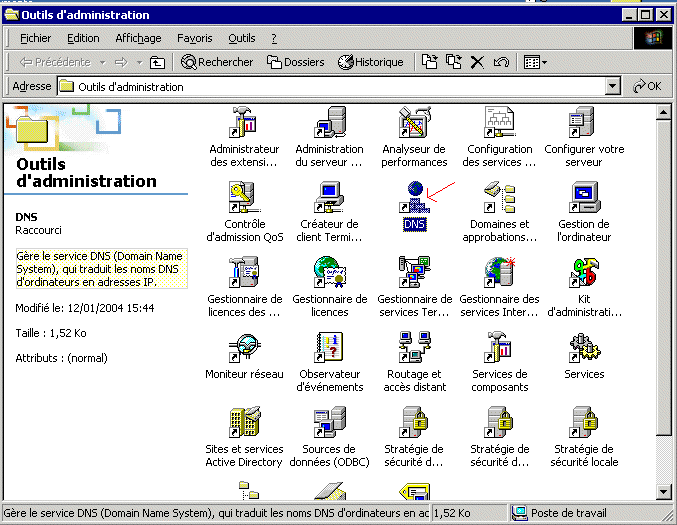This screenshot has height=525, width=677.
Task: Click the vertical scrollbar thumb
Action: [x=663, y=277]
